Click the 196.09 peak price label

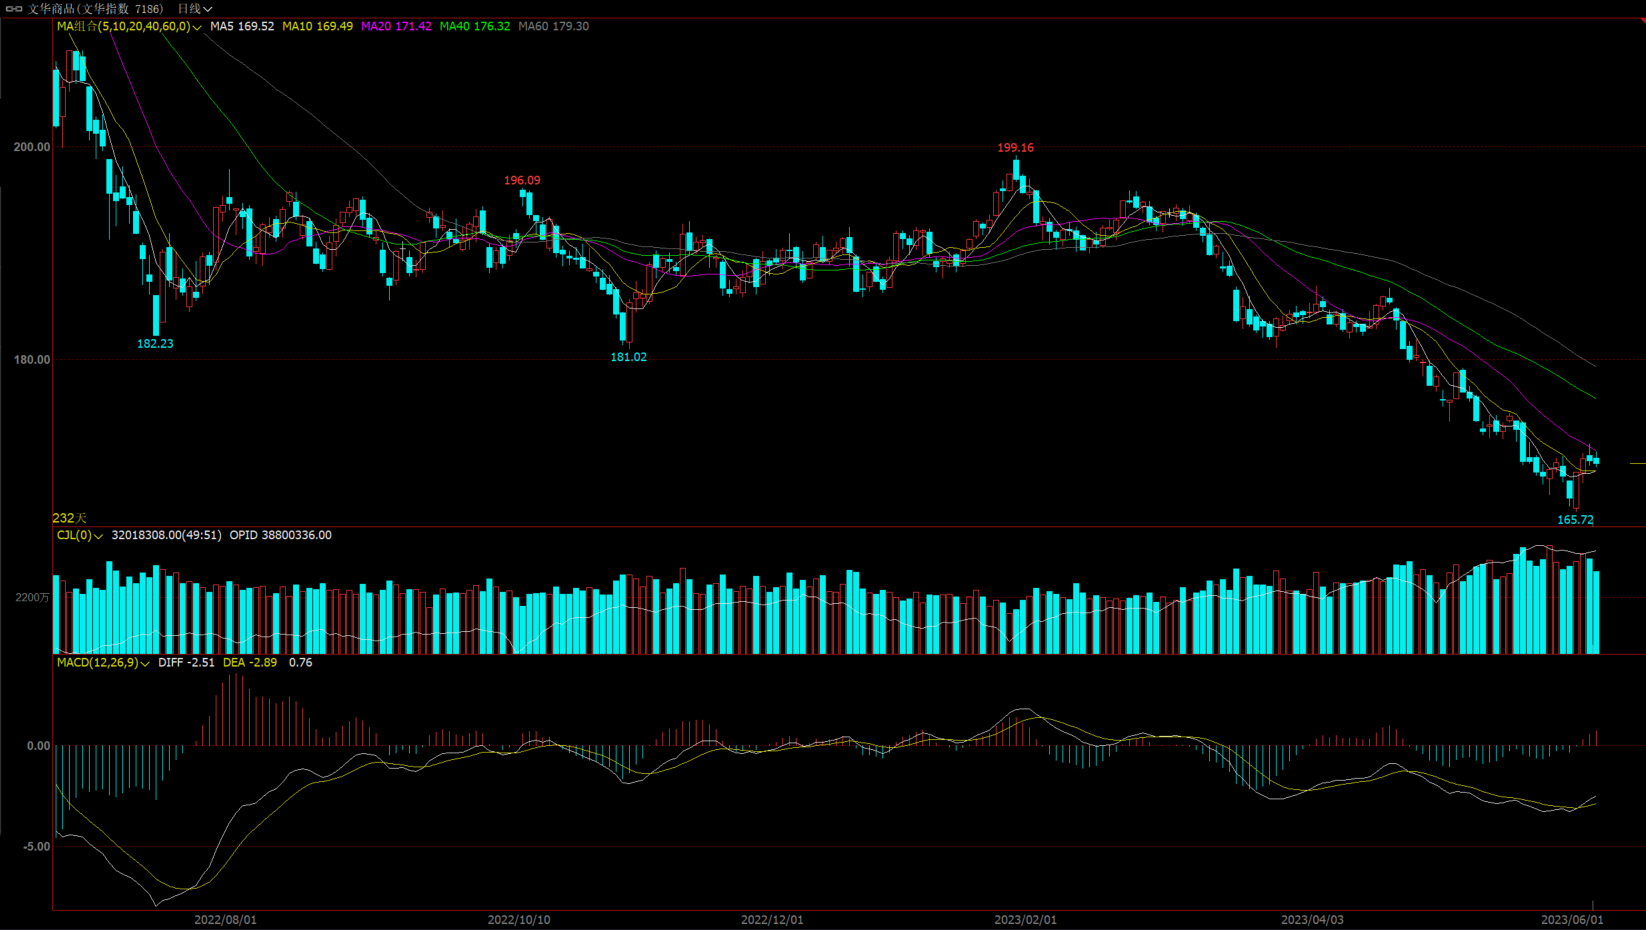(522, 180)
